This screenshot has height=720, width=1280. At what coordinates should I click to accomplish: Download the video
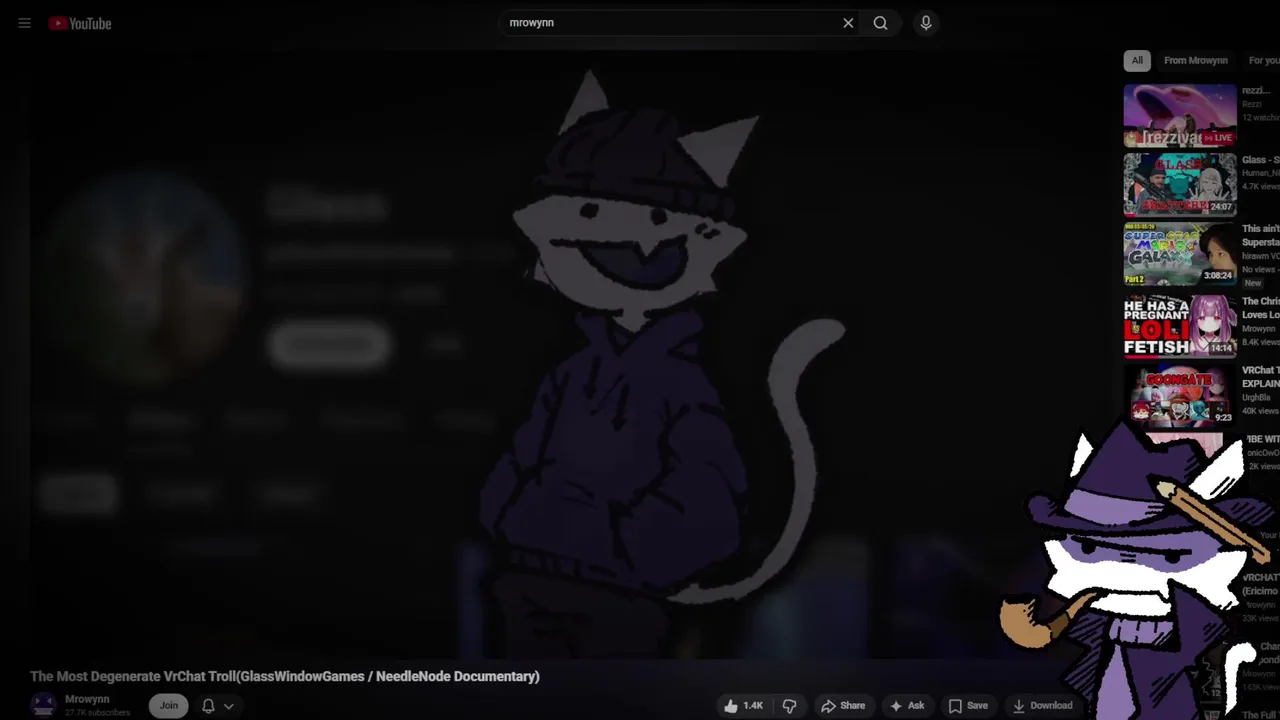coord(1042,706)
